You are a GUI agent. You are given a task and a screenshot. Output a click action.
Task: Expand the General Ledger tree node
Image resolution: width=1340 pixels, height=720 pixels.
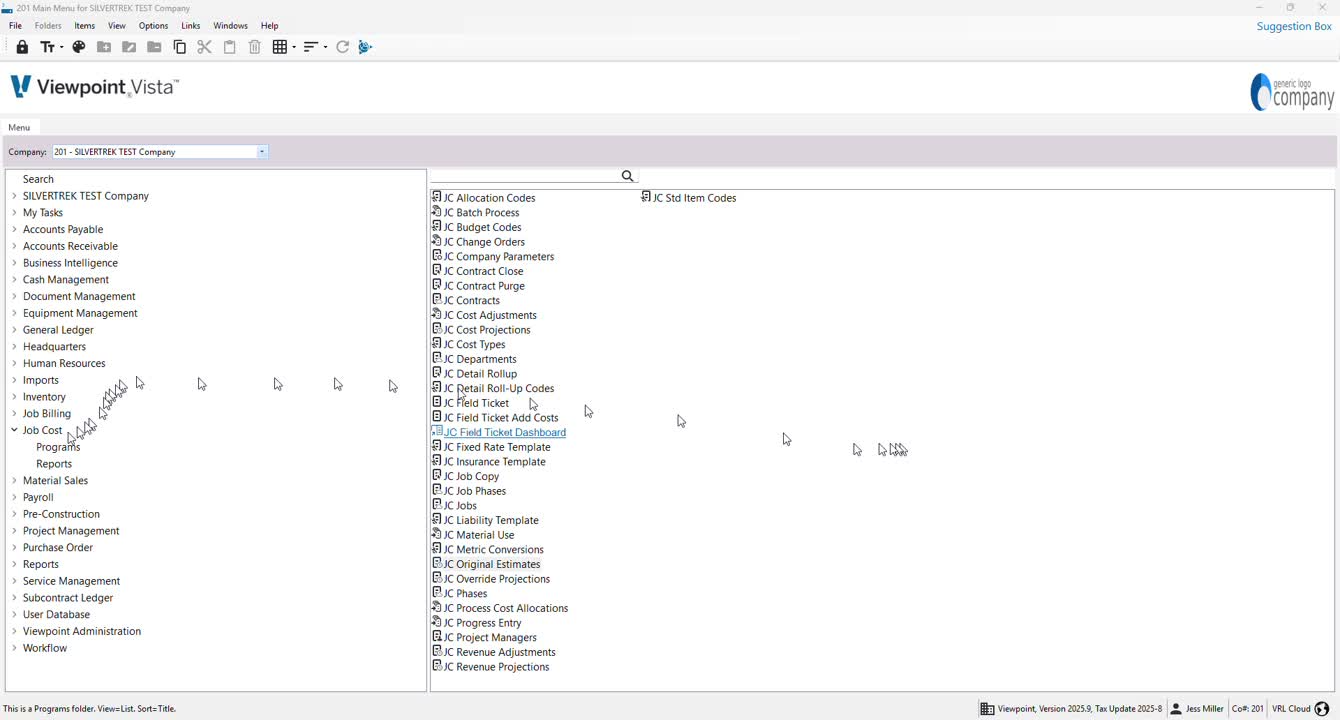(x=14, y=330)
